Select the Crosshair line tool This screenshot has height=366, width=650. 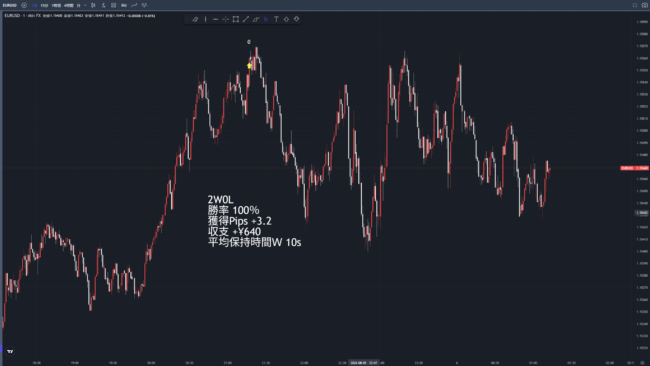226,19
